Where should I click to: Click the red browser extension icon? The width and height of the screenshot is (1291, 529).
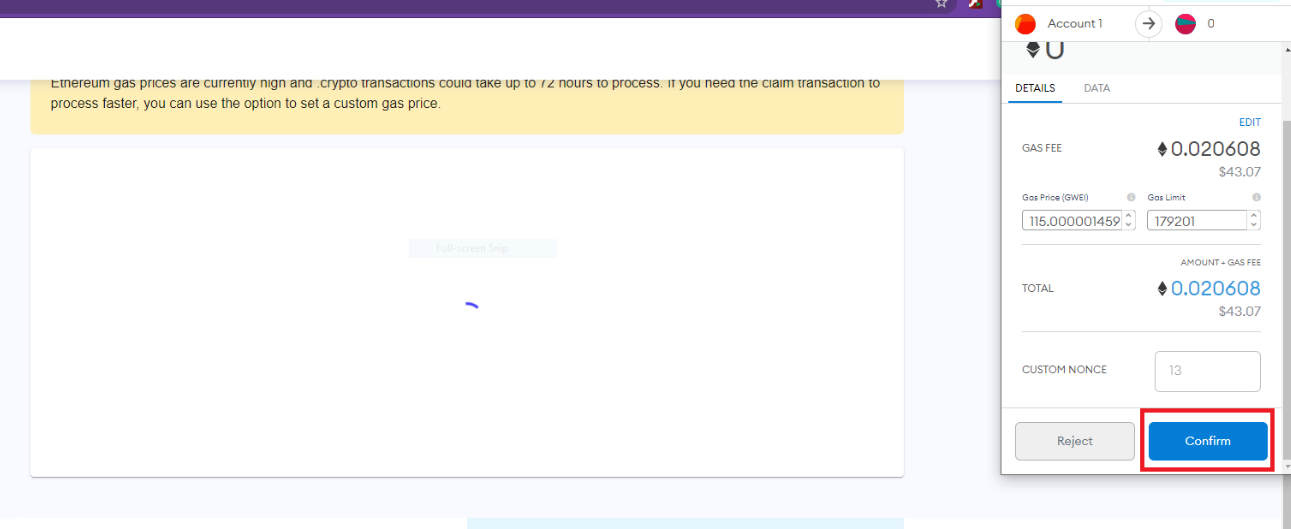click(975, 4)
